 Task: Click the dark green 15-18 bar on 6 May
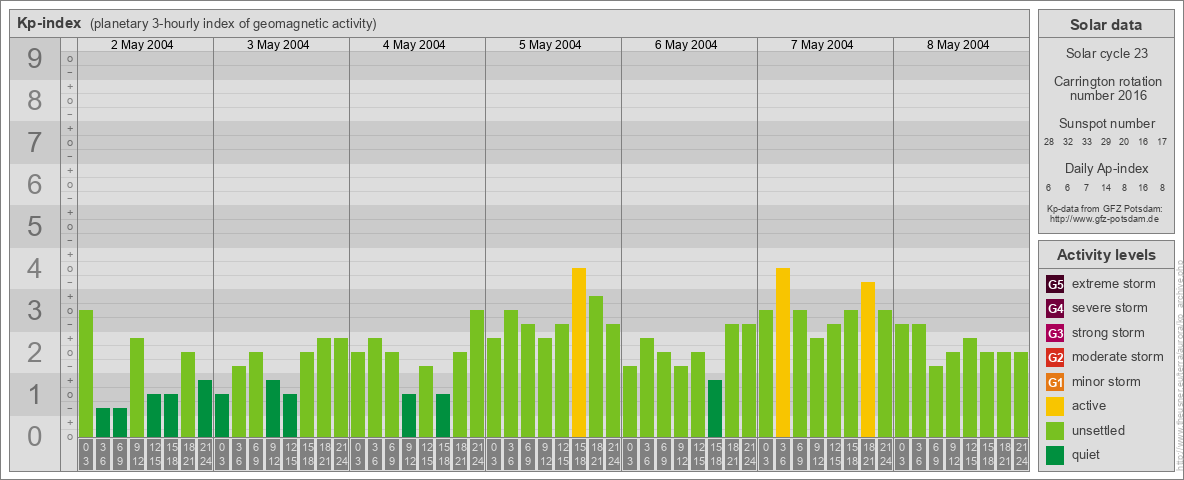coord(715,408)
